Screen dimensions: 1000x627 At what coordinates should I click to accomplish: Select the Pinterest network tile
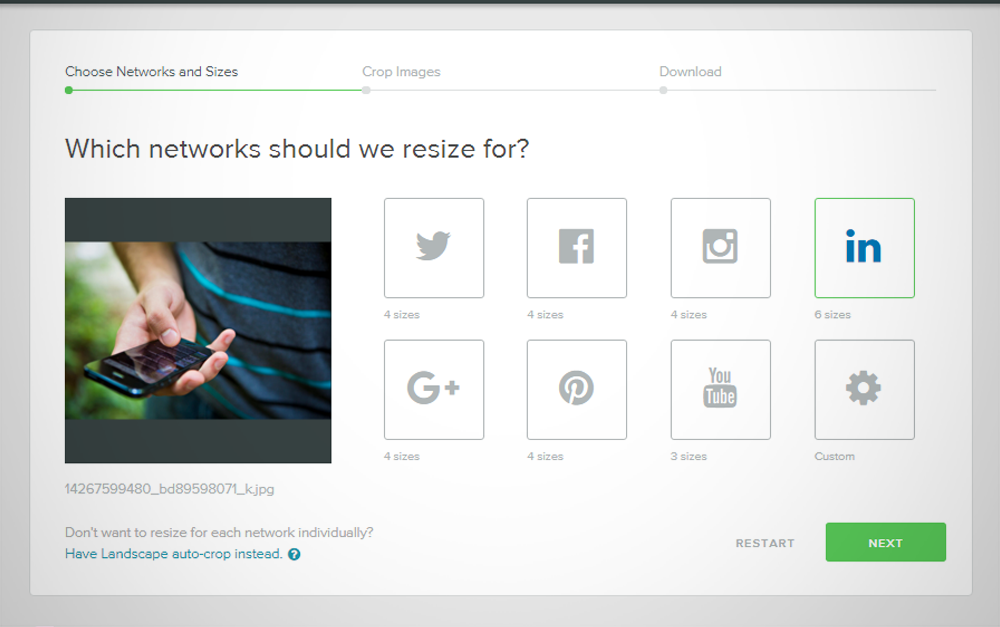pyautogui.click(x=576, y=389)
